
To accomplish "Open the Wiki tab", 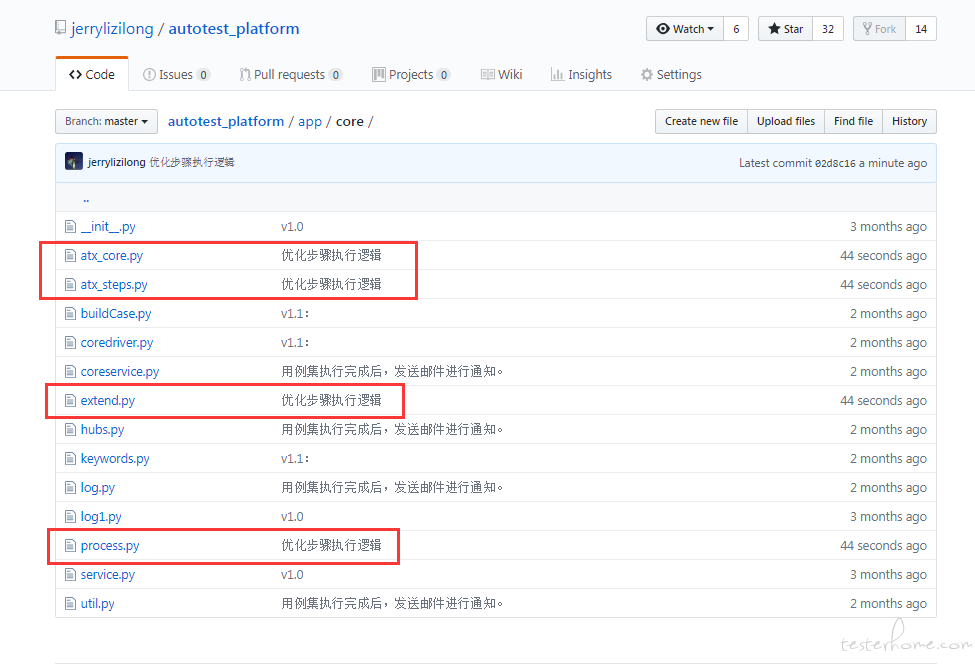I will (x=501, y=75).
